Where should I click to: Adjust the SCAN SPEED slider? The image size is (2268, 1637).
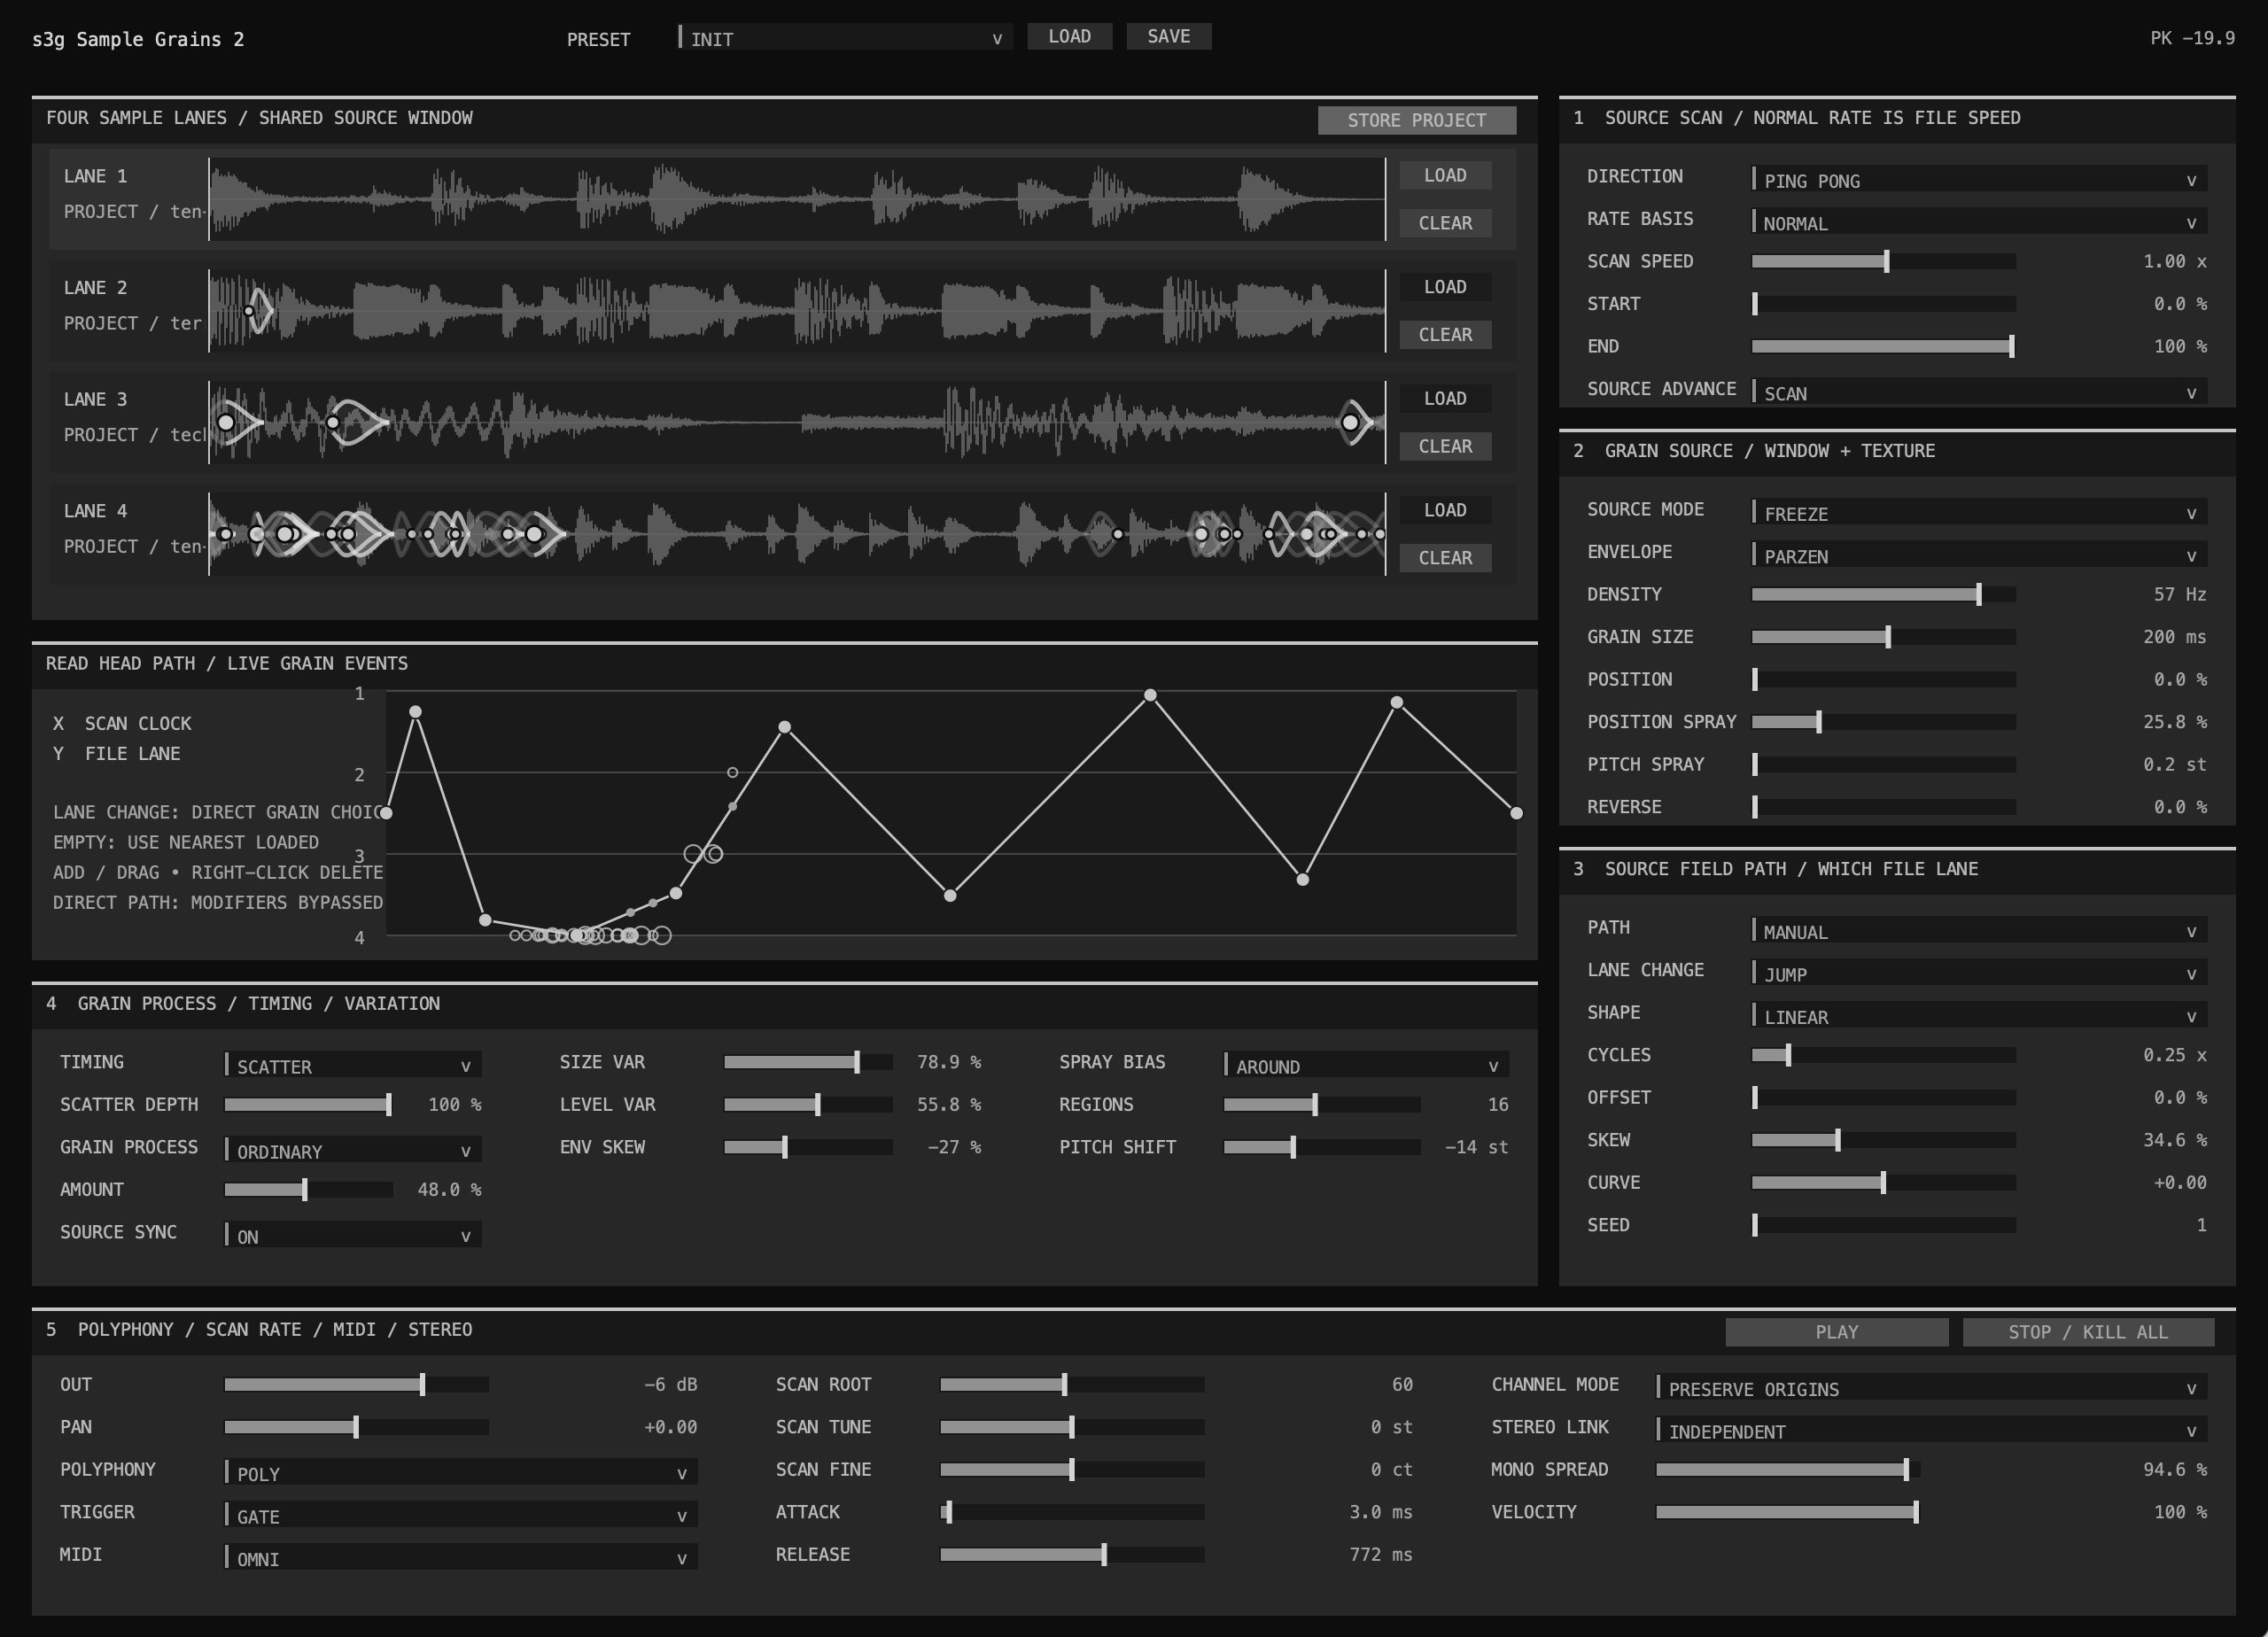click(x=1883, y=261)
